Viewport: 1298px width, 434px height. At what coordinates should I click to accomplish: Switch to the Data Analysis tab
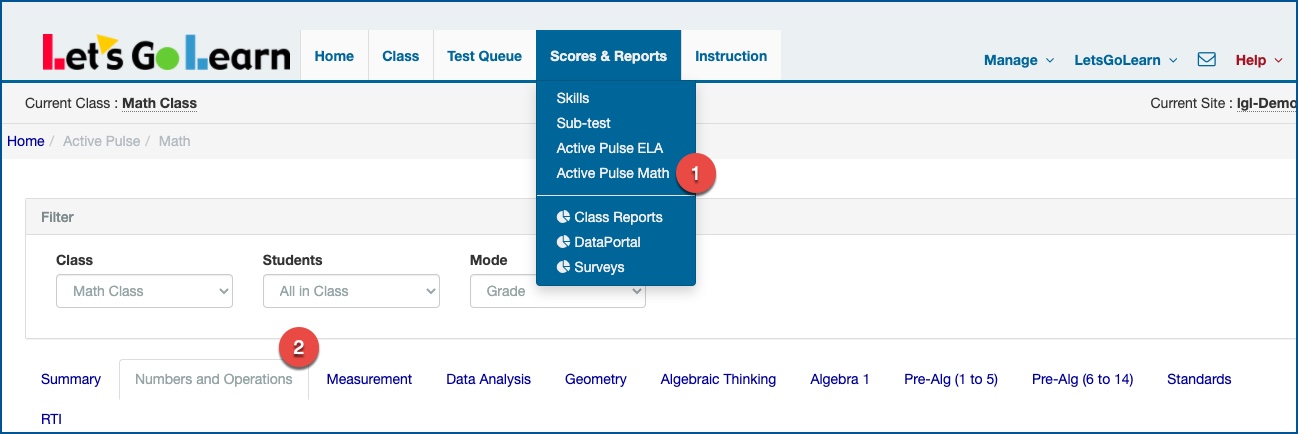click(488, 379)
